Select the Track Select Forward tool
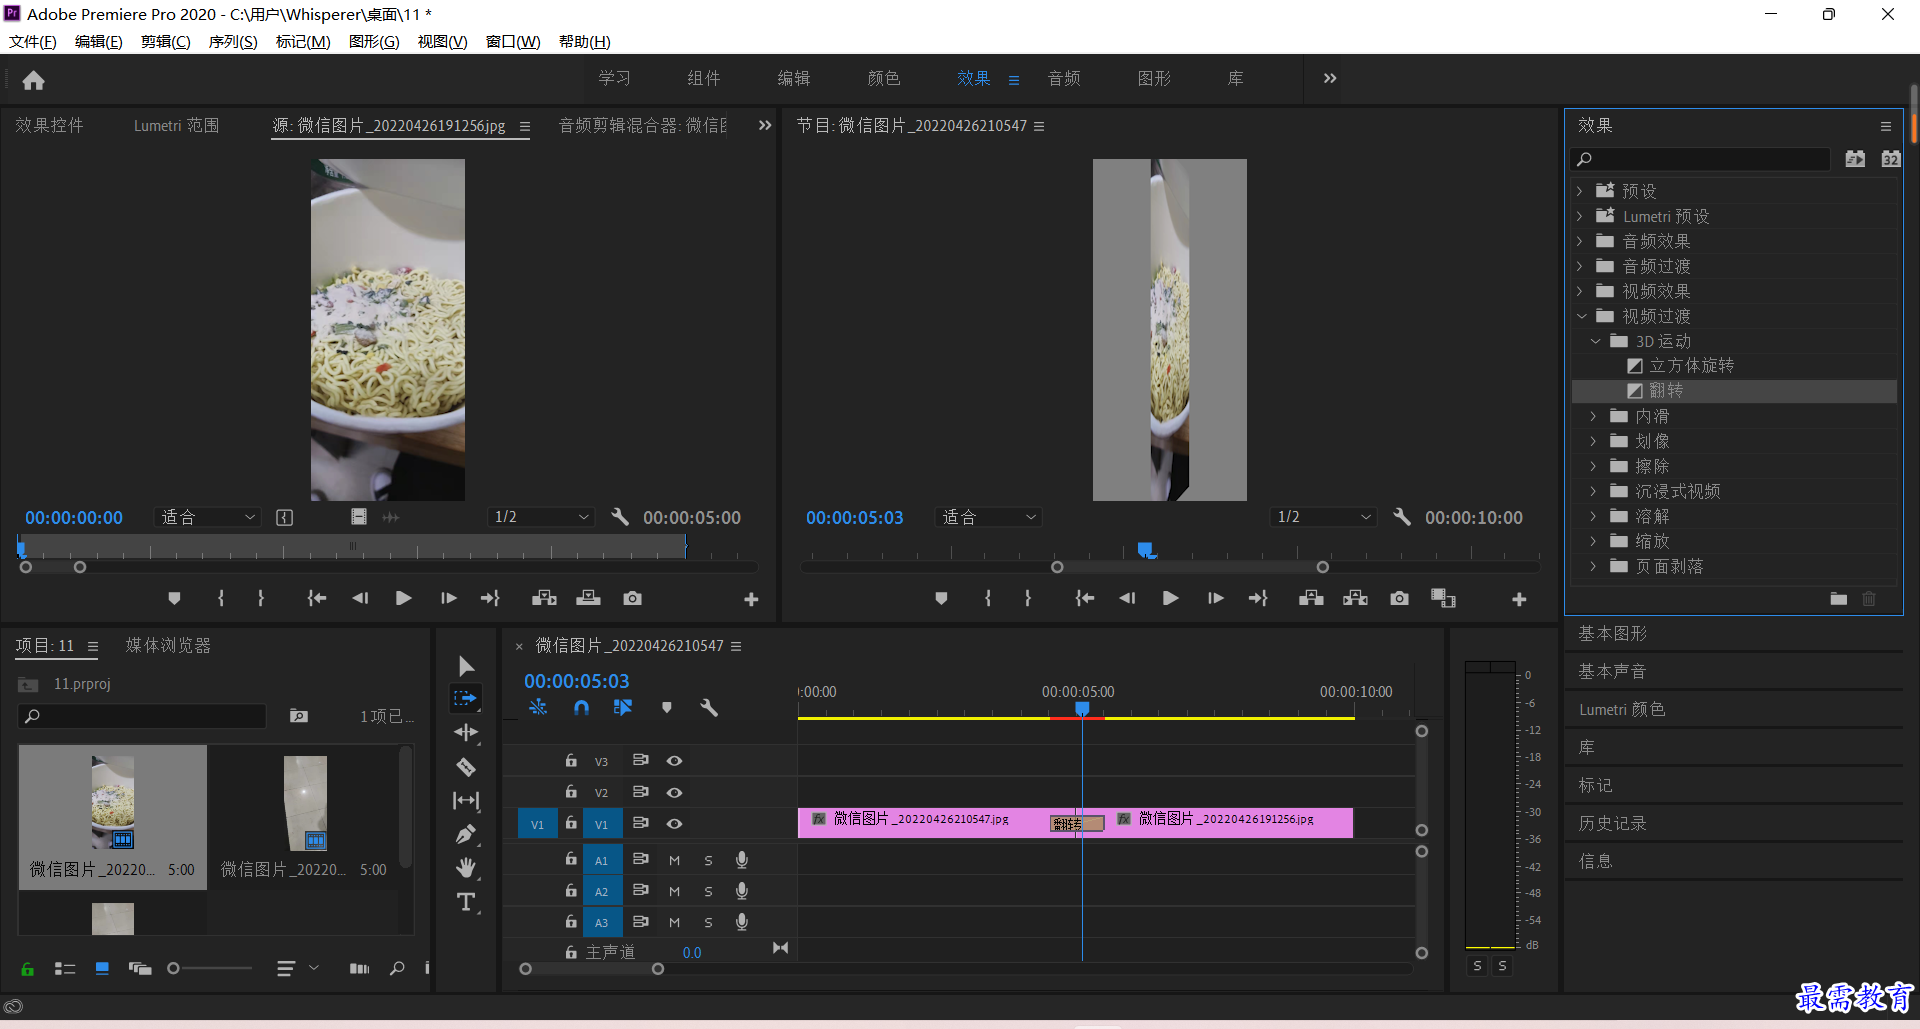This screenshot has width=1920, height=1029. tap(466, 698)
